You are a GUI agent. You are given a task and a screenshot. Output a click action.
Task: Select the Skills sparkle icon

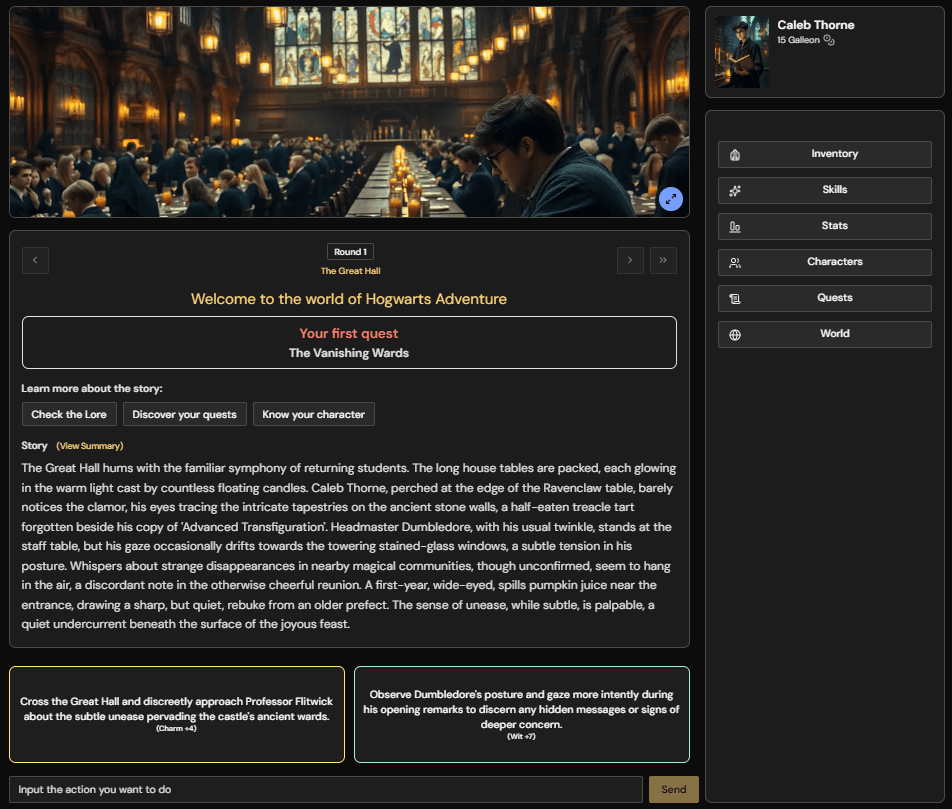735,190
